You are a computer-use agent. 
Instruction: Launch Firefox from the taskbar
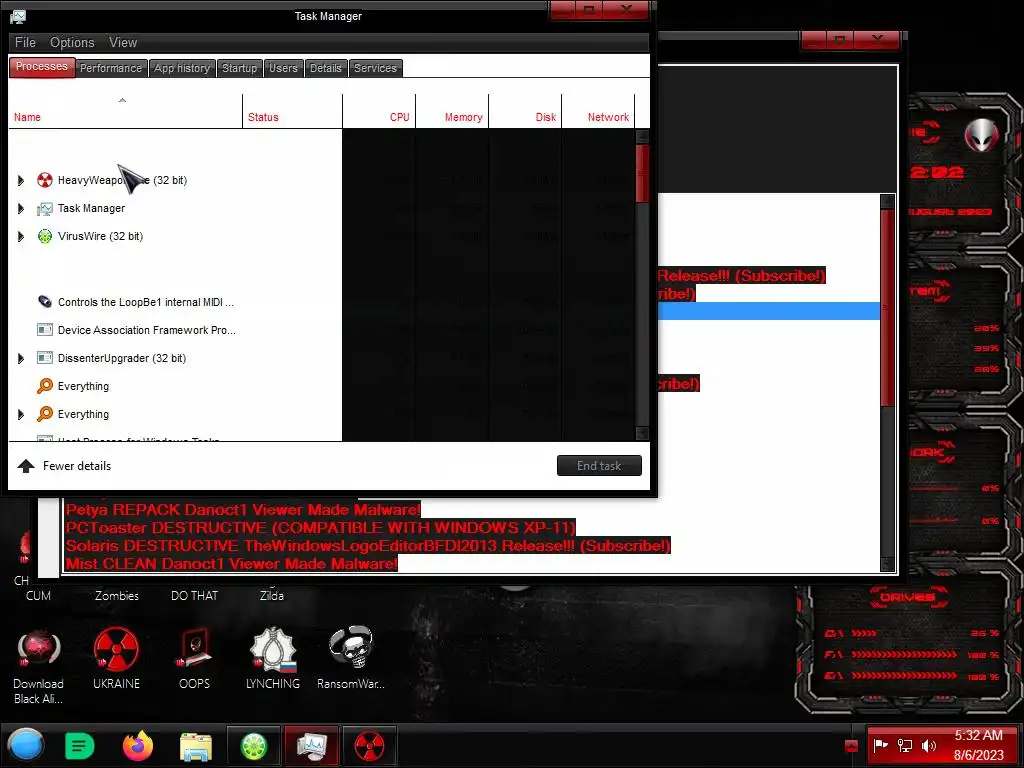(138, 746)
